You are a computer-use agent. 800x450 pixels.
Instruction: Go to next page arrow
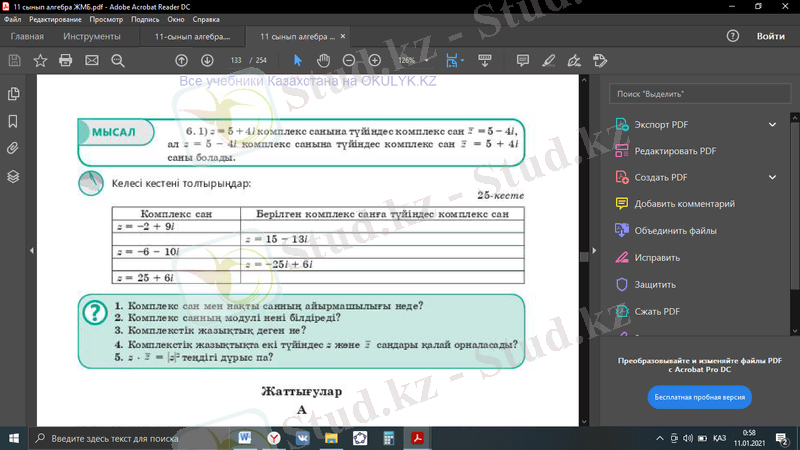click(x=207, y=60)
